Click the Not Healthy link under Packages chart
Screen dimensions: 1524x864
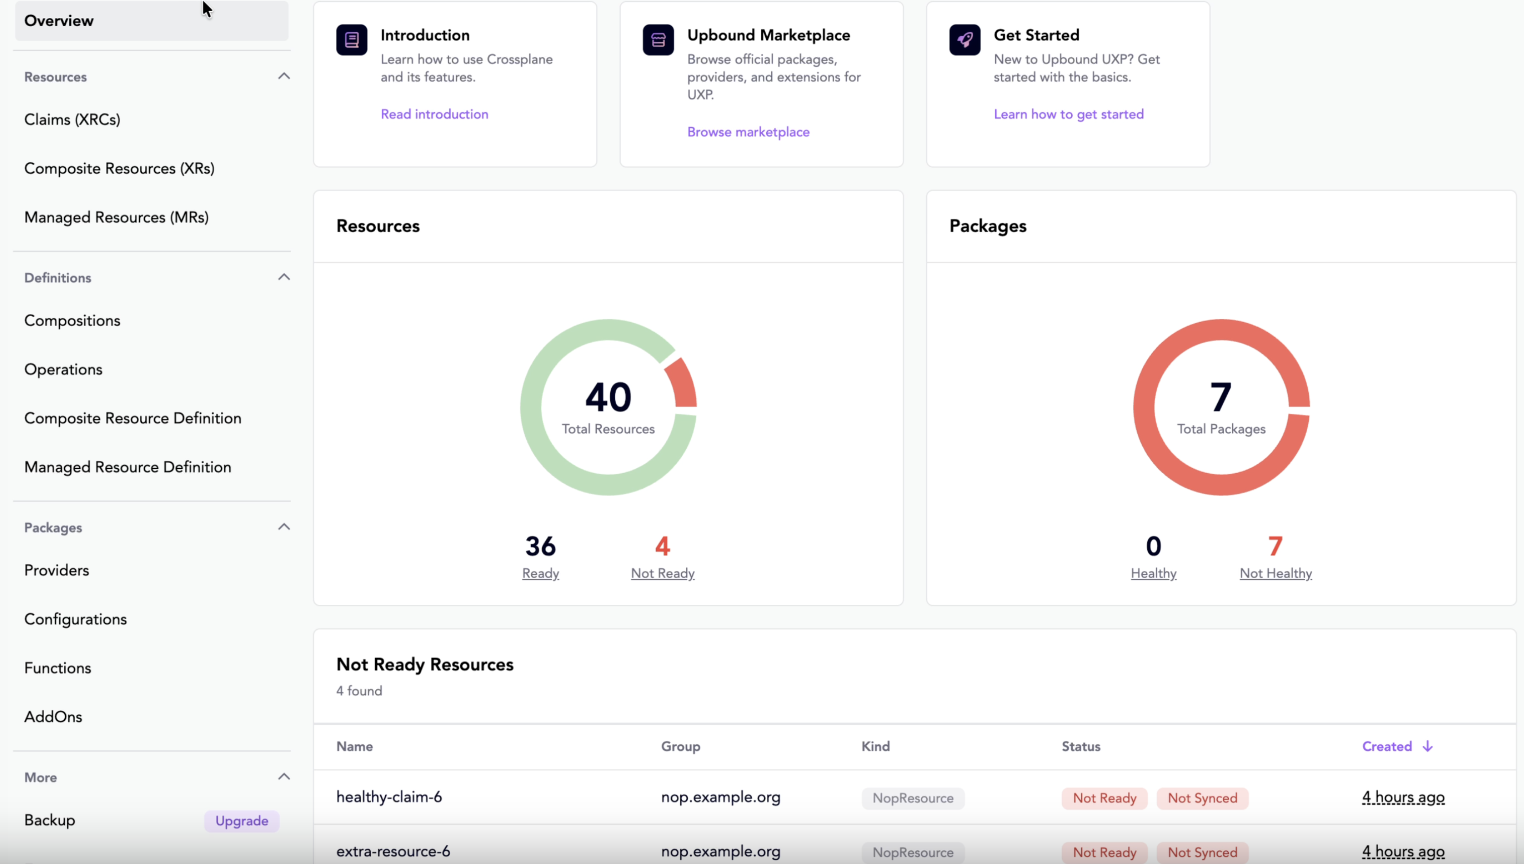[1275, 573]
